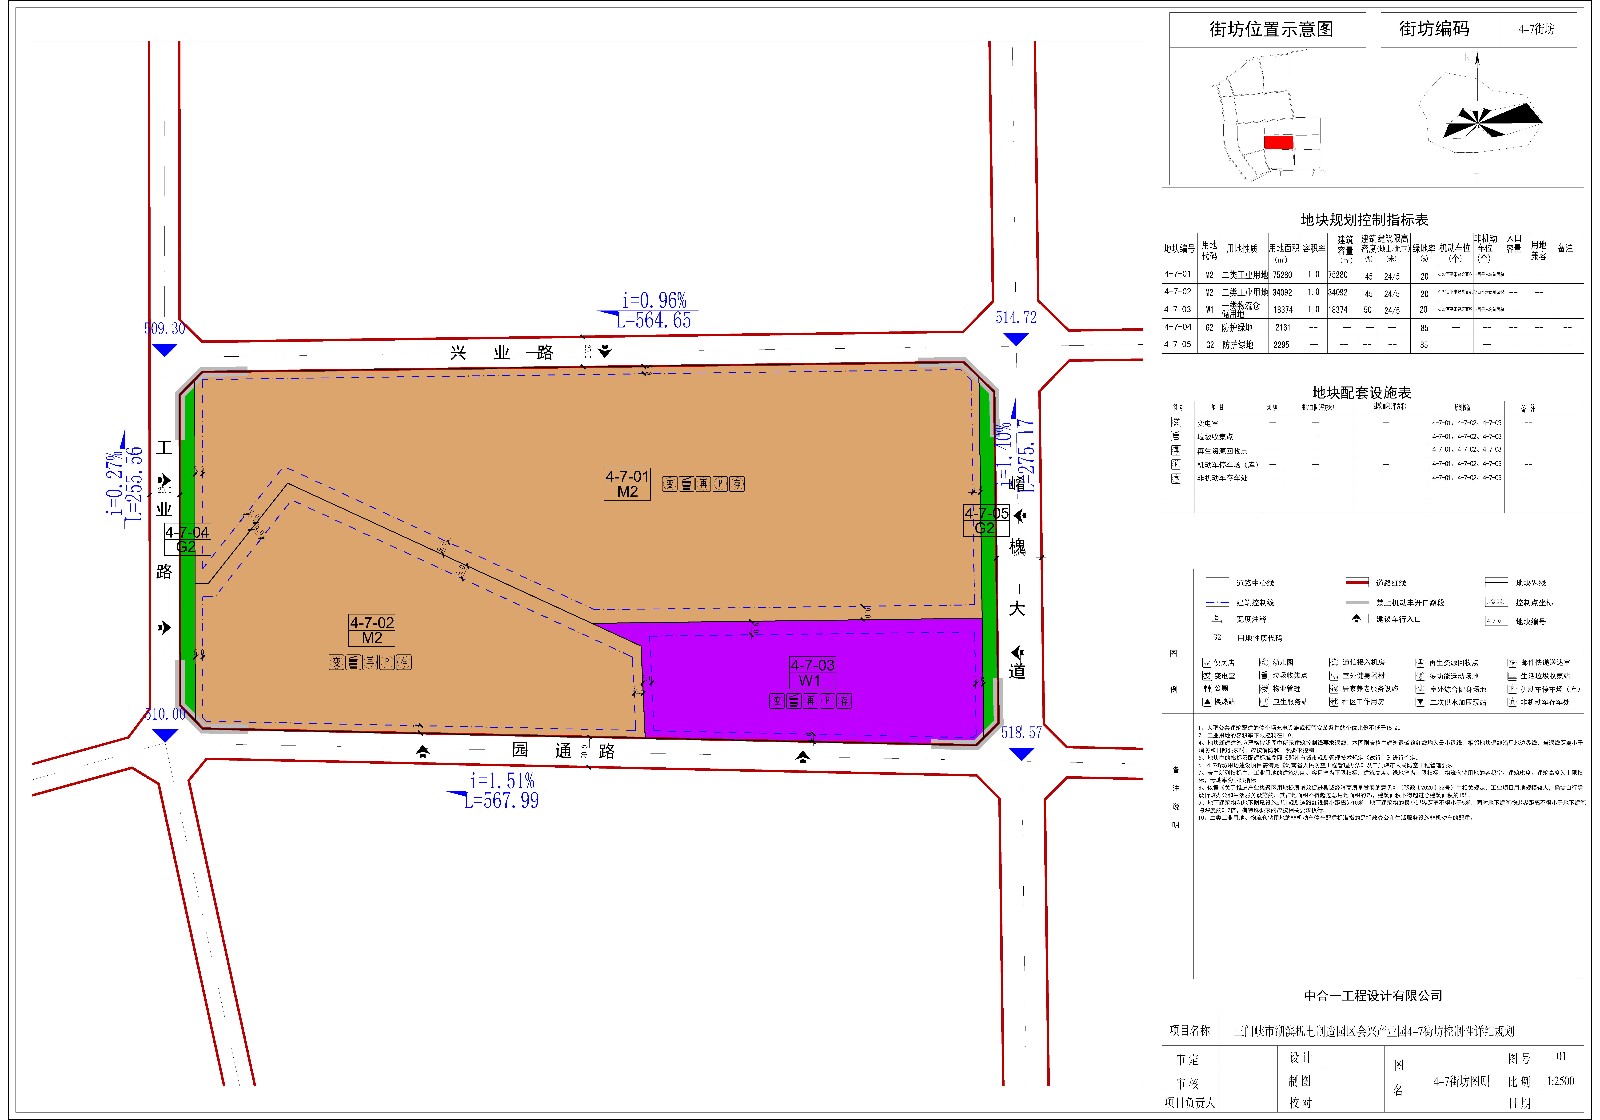The height and width of the screenshot is (1120, 1600).
Task: Click the parcel label 4-7-02 M2
Action: pos(372,630)
